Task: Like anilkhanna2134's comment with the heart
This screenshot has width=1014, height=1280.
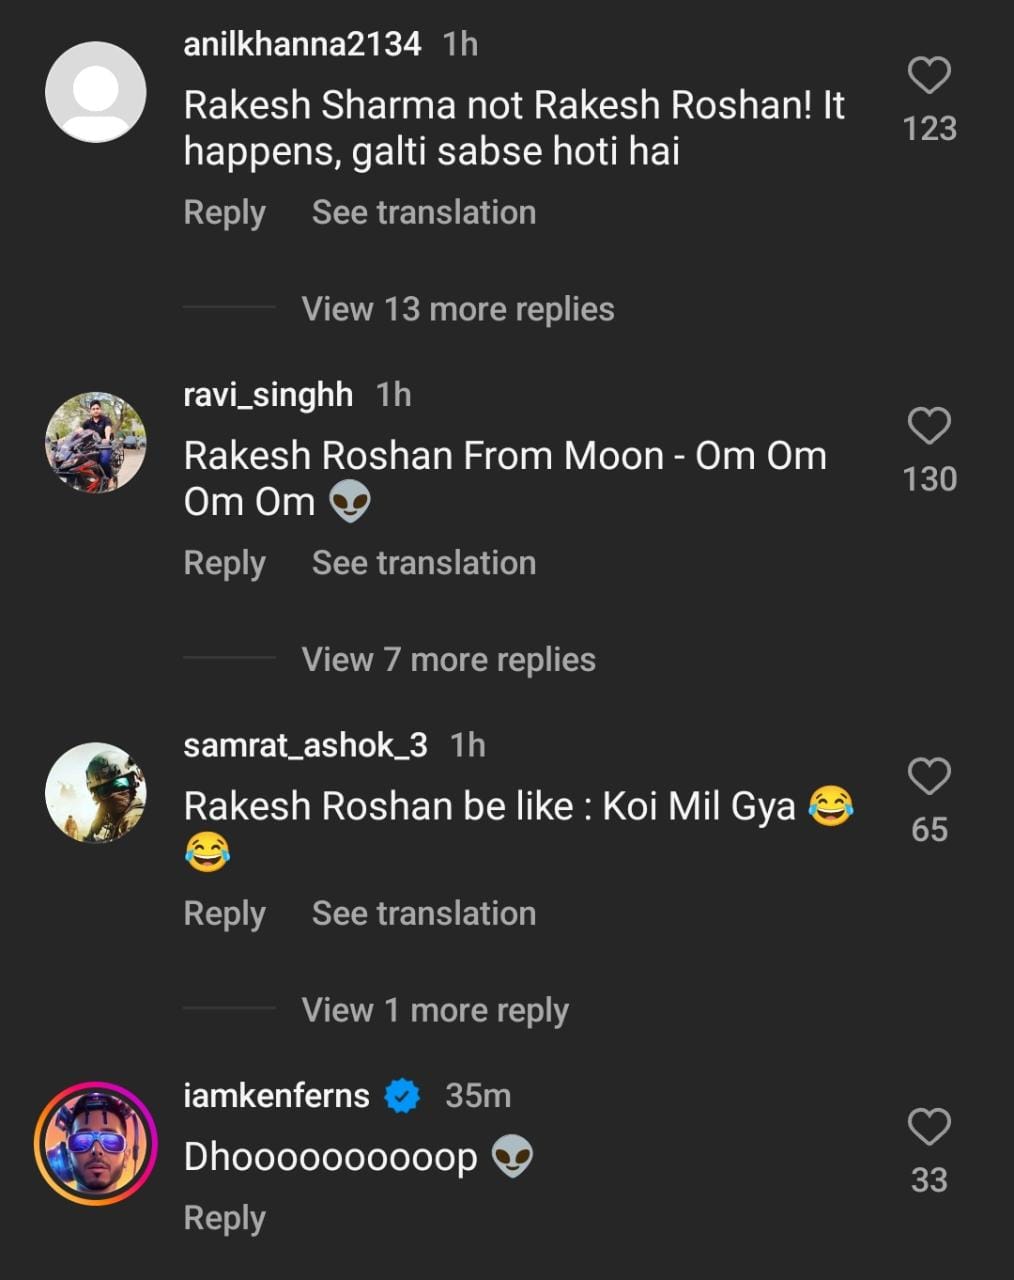Action: pyautogui.click(x=929, y=76)
